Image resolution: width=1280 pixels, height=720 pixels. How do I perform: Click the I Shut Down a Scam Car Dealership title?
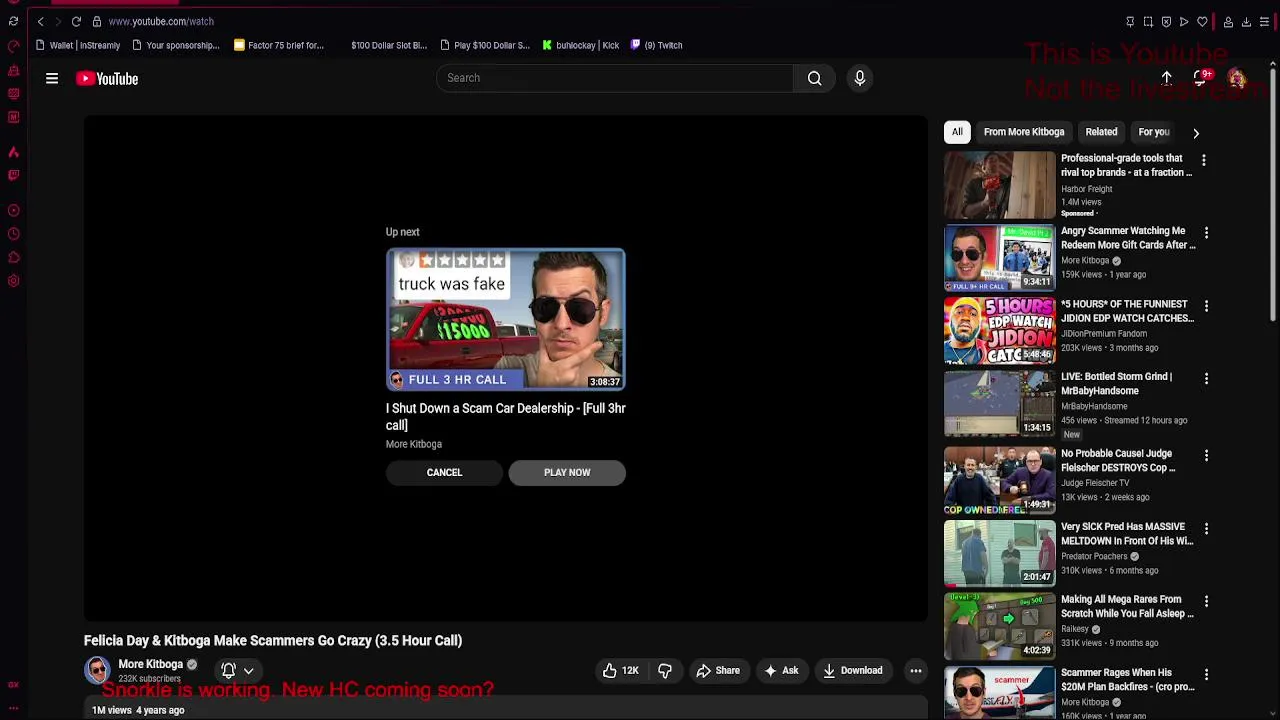click(x=506, y=416)
